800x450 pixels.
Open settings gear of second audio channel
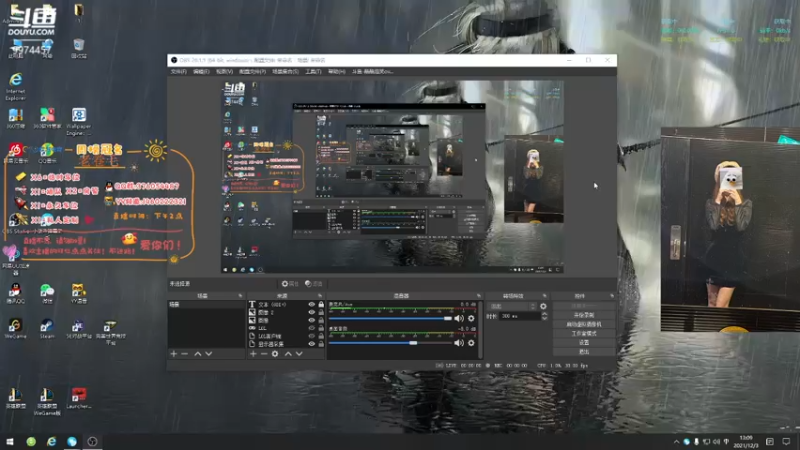471,343
